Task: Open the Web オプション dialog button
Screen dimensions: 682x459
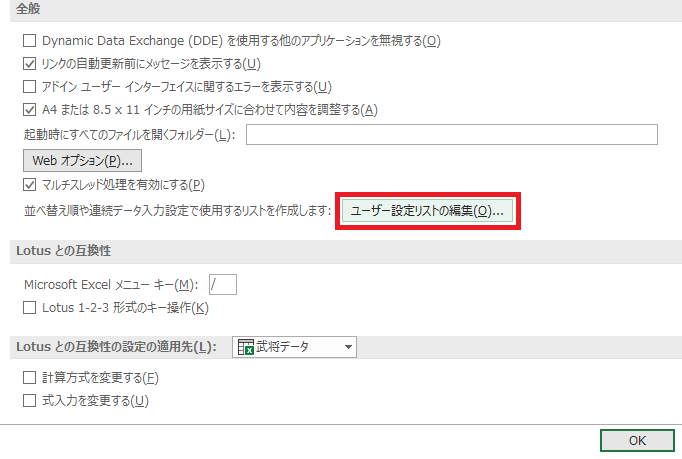Action: (x=82, y=161)
